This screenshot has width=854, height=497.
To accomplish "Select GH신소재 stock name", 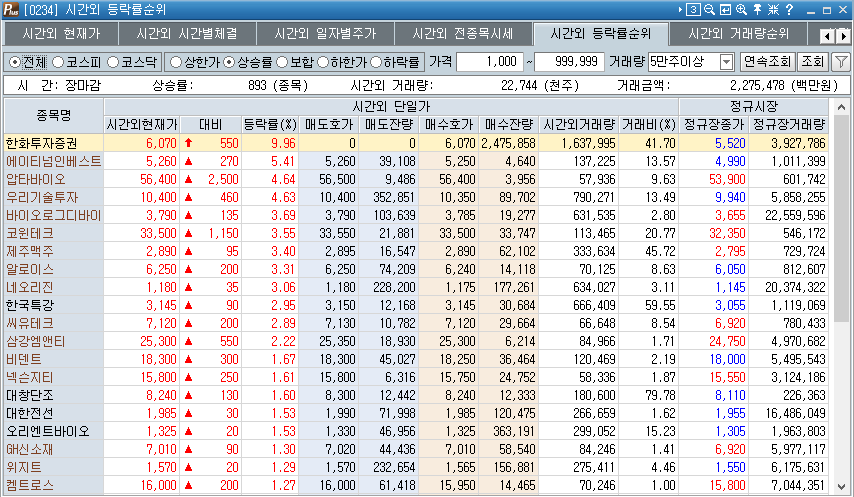I will [29, 449].
